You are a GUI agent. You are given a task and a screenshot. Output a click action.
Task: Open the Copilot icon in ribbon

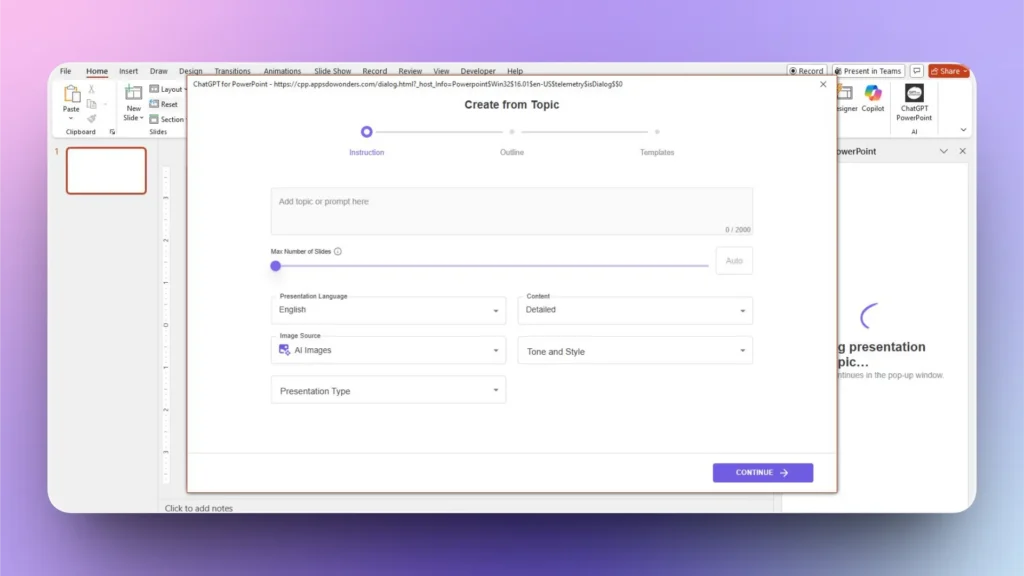(873, 93)
